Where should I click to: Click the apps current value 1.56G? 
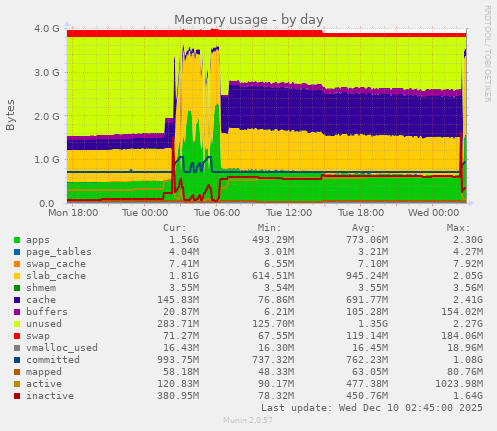(x=184, y=240)
